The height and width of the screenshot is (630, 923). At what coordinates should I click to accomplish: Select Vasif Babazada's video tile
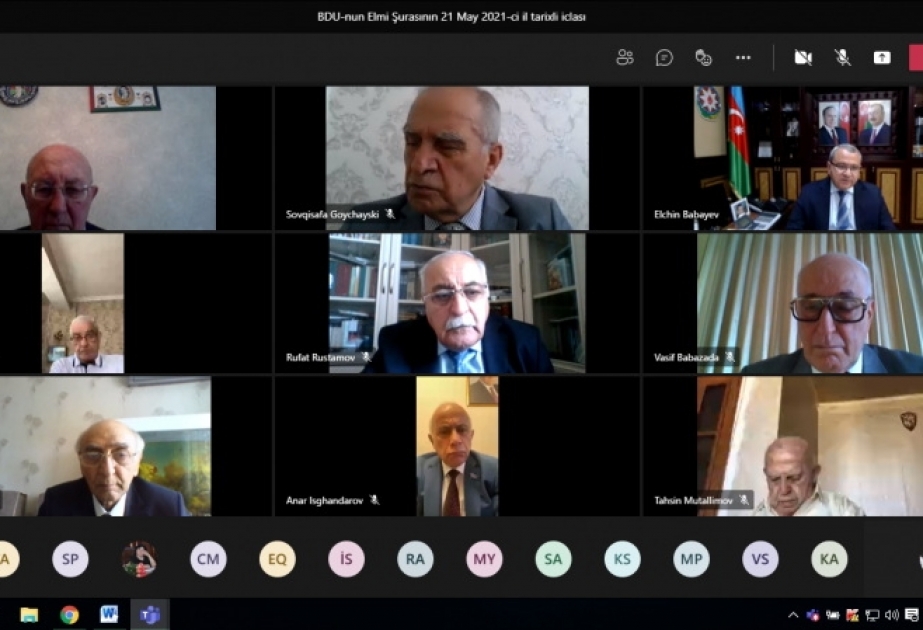pos(783,303)
